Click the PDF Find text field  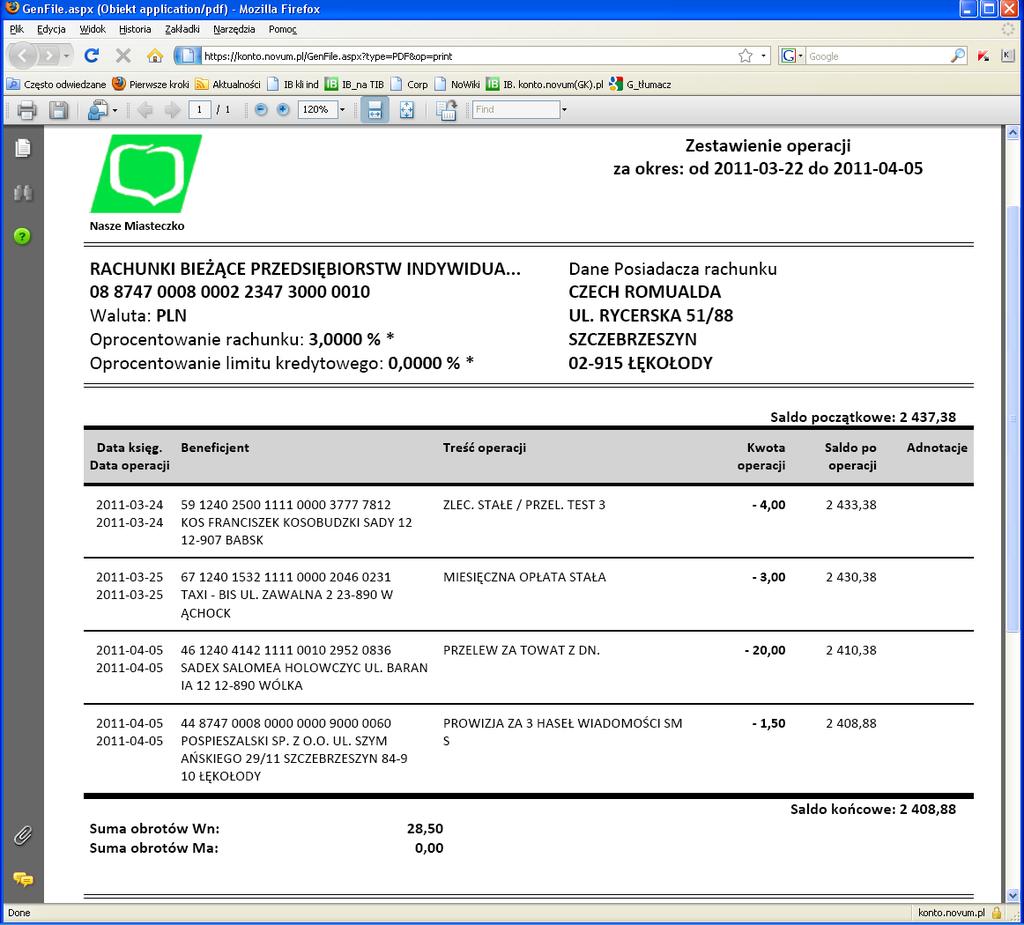click(516, 110)
